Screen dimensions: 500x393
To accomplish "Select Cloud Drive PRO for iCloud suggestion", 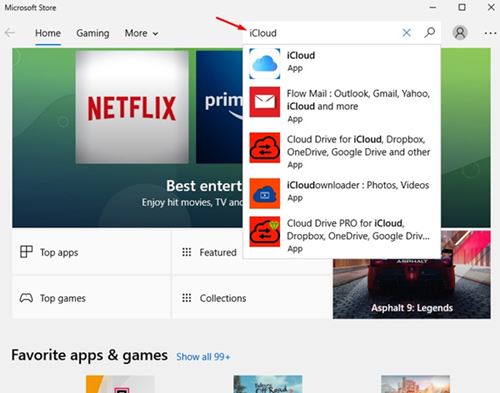I will [342, 235].
